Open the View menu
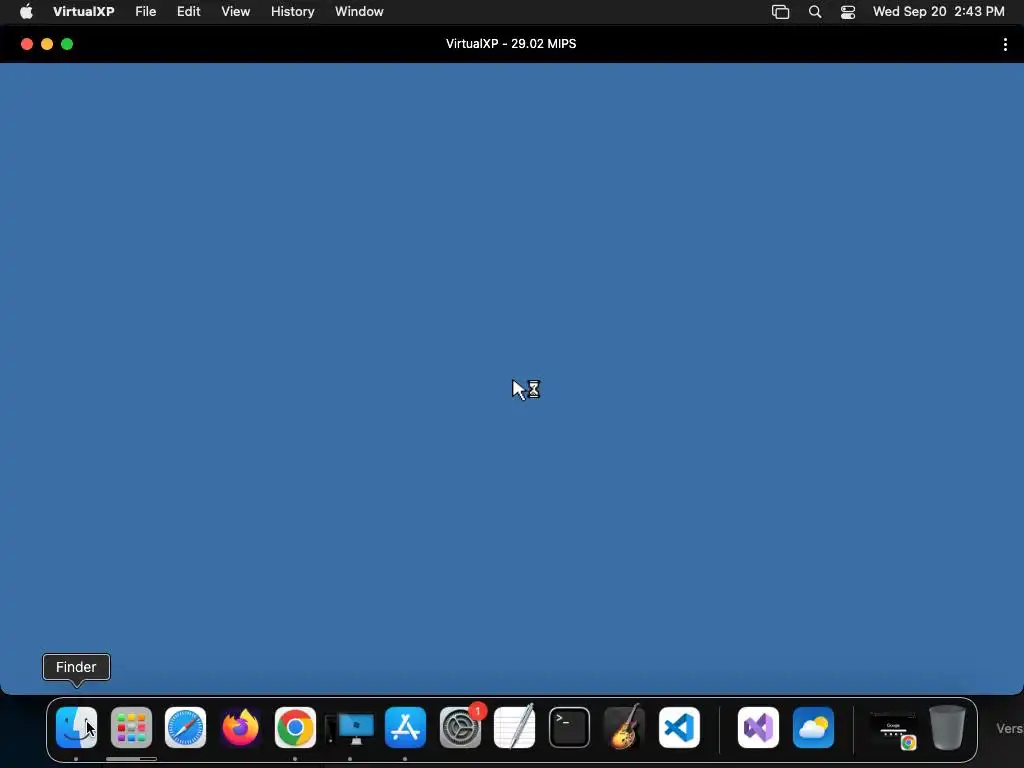 [x=236, y=12]
